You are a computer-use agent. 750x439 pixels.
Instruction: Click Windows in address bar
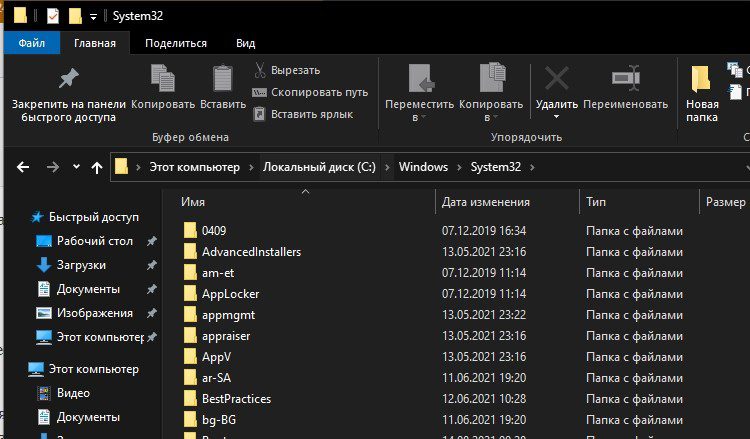click(423, 167)
